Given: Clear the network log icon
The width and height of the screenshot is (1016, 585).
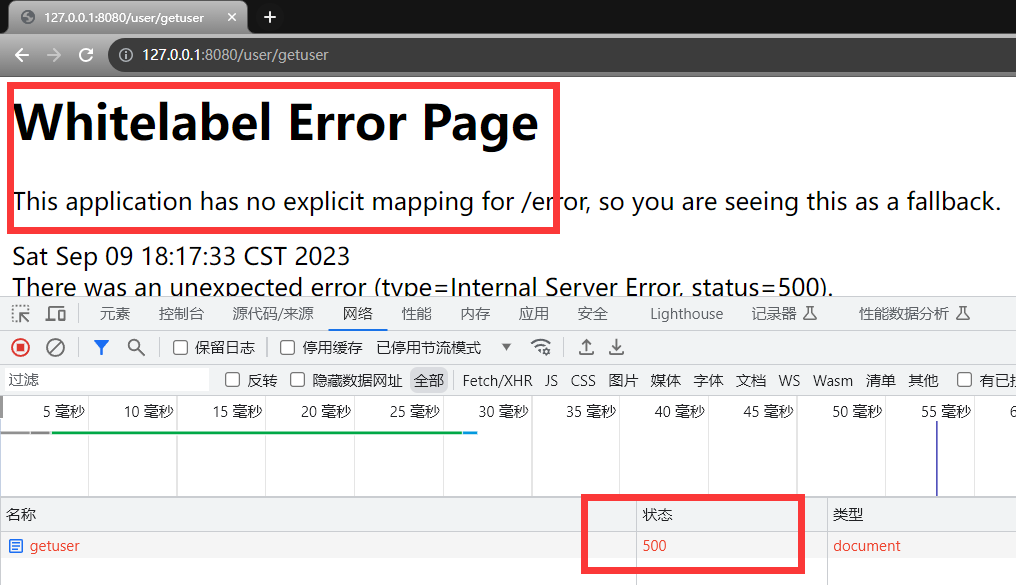Looking at the screenshot, I should tap(56, 348).
